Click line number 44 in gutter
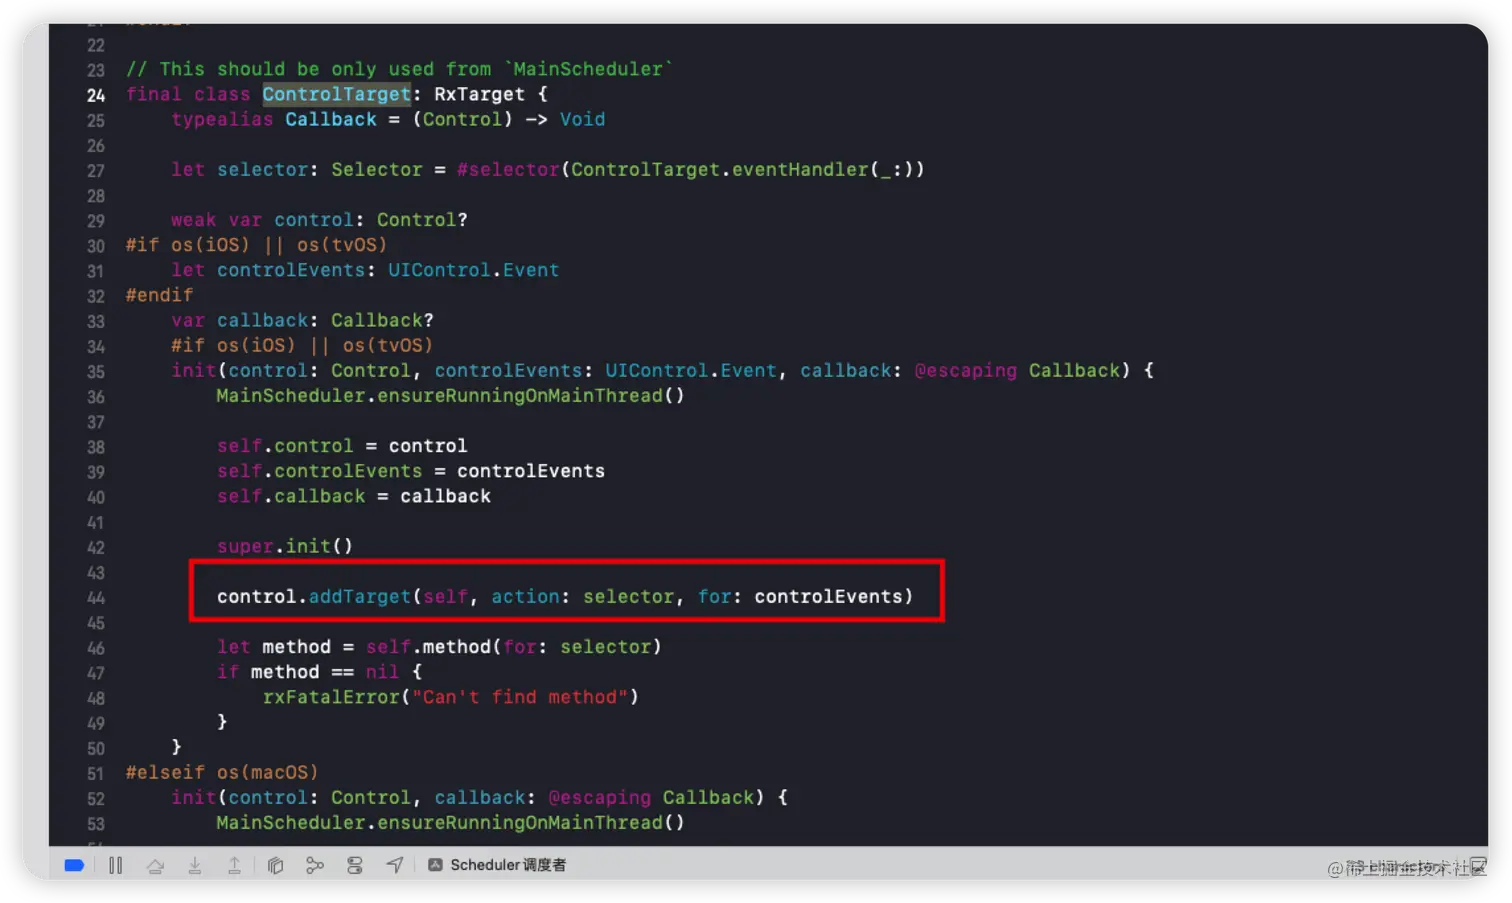Image resolution: width=1512 pixels, height=903 pixels. click(96, 598)
